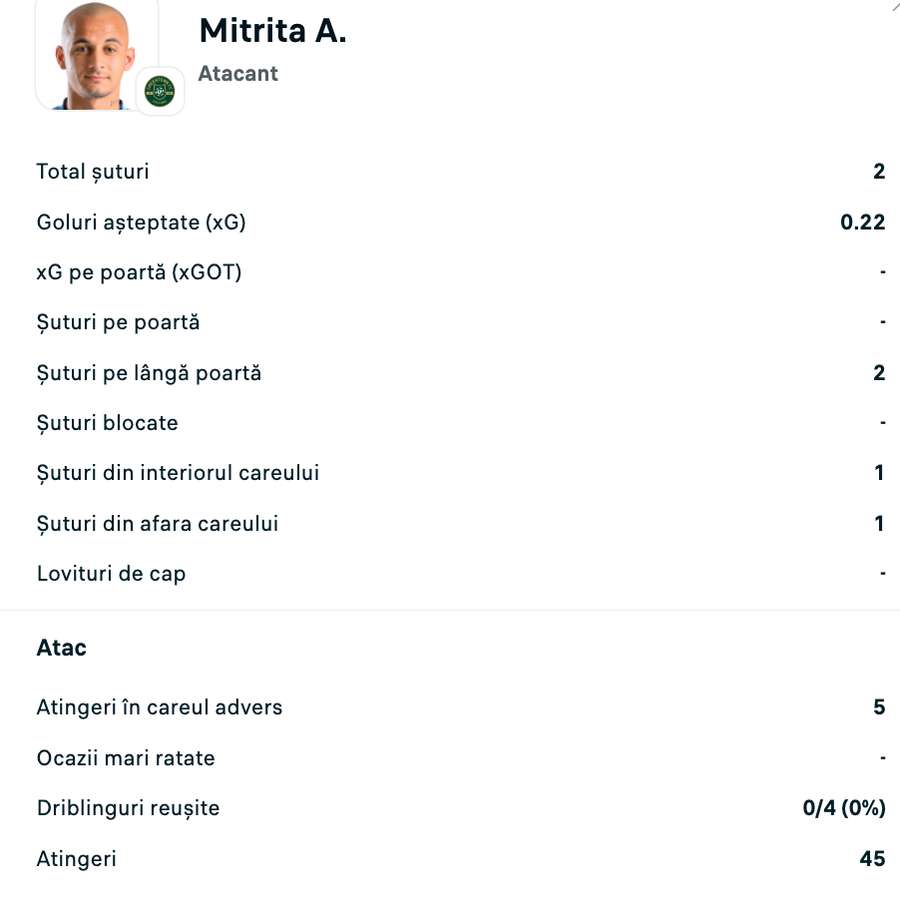Viewport: 900px width, 912px height.
Task: Select the Șuturi pe lângă poartă value 2
Action: [878, 372]
